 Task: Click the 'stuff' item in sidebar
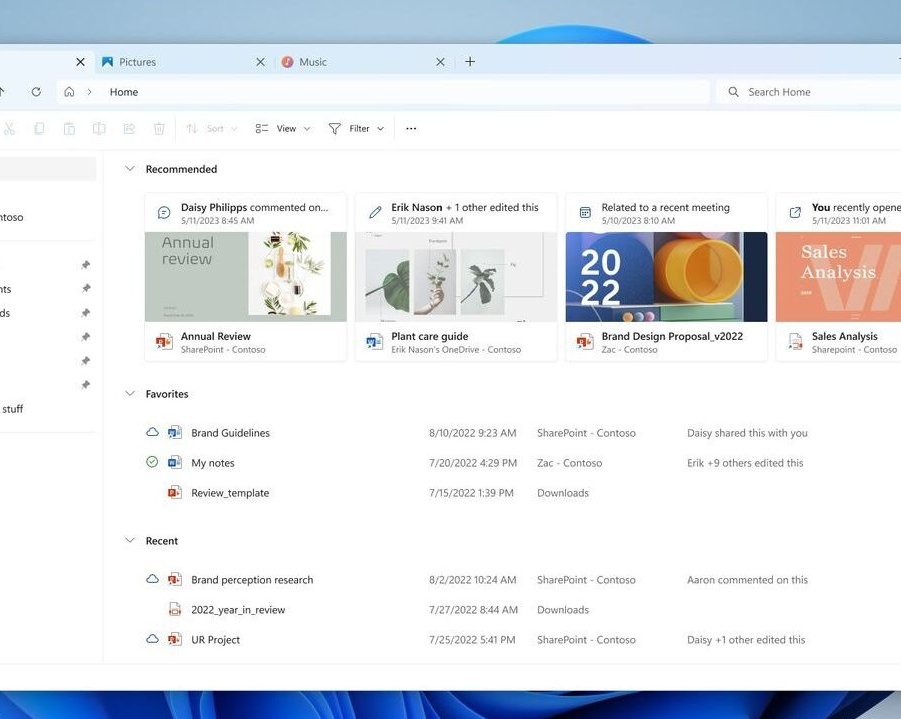pyautogui.click(x=13, y=409)
